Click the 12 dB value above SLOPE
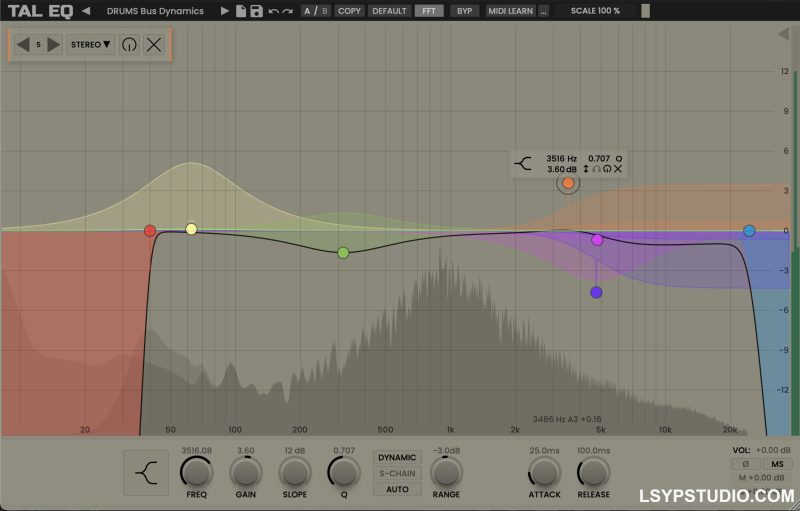The height and width of the screenshot is (511, 800). (x=295, y=450)
